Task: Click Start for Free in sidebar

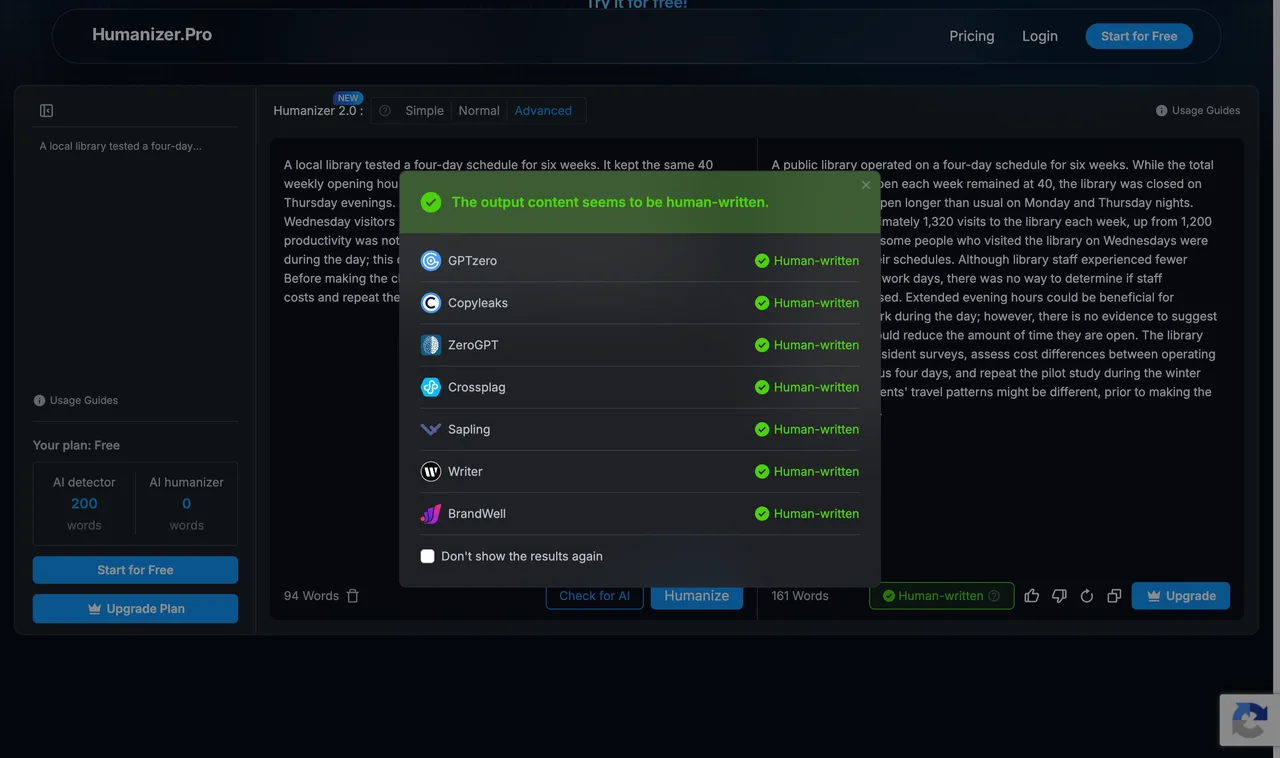Action: point(135,570)
